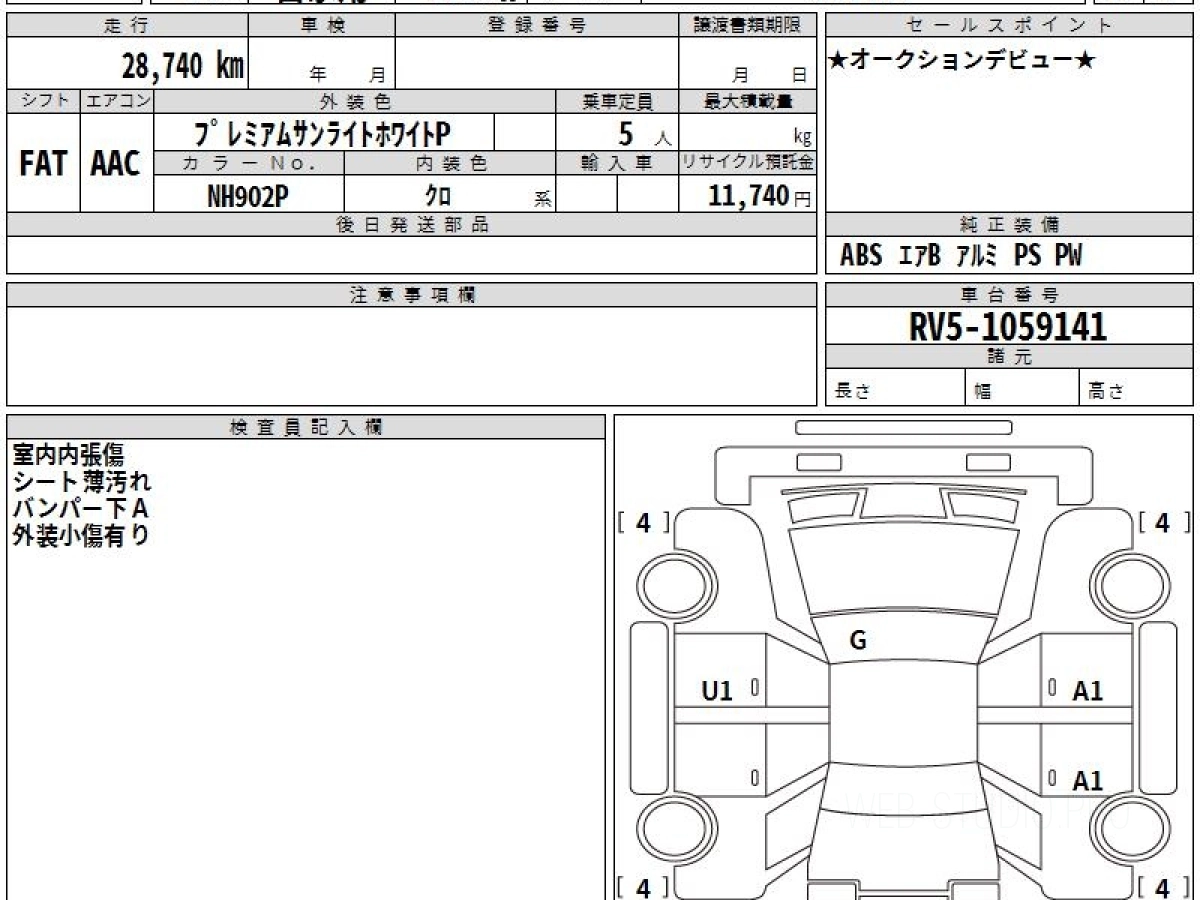
Task: Click the 車検 header cell
Action: (x=322, y=26)
